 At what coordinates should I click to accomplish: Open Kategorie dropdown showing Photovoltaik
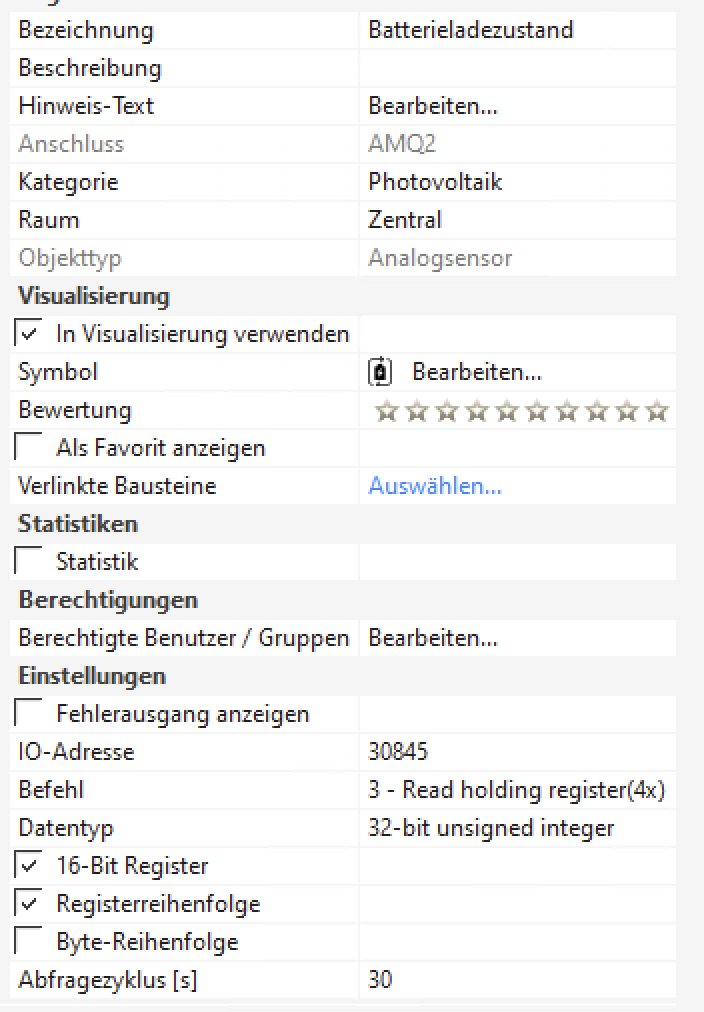point(518,182)
